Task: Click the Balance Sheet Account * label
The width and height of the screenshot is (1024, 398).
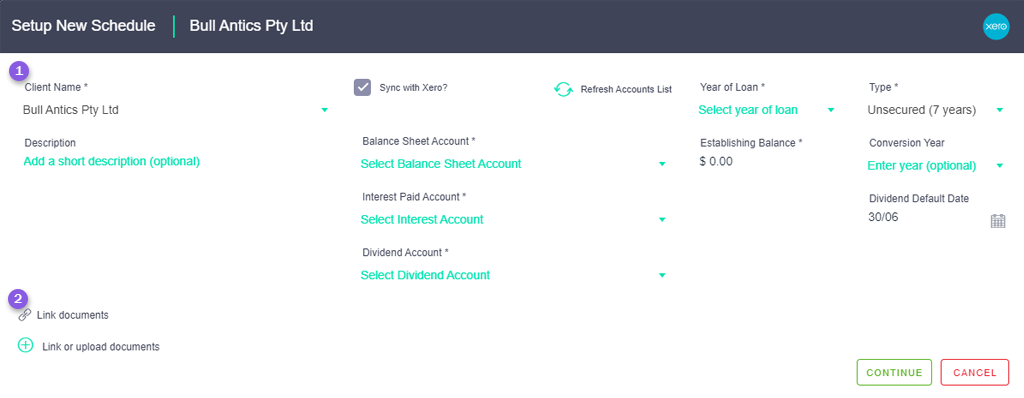Action: [x=419, y=141]
